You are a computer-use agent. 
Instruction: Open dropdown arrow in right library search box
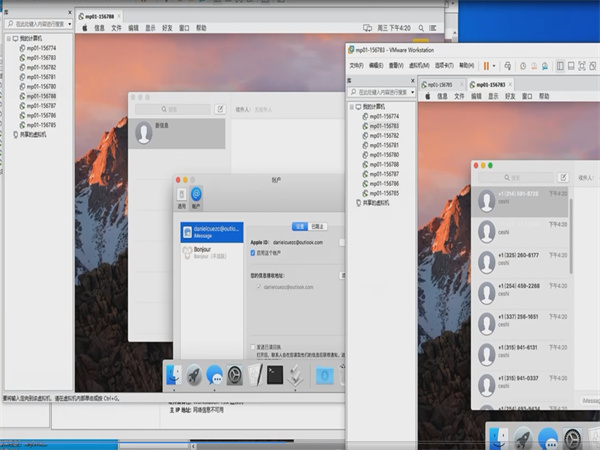412,91
